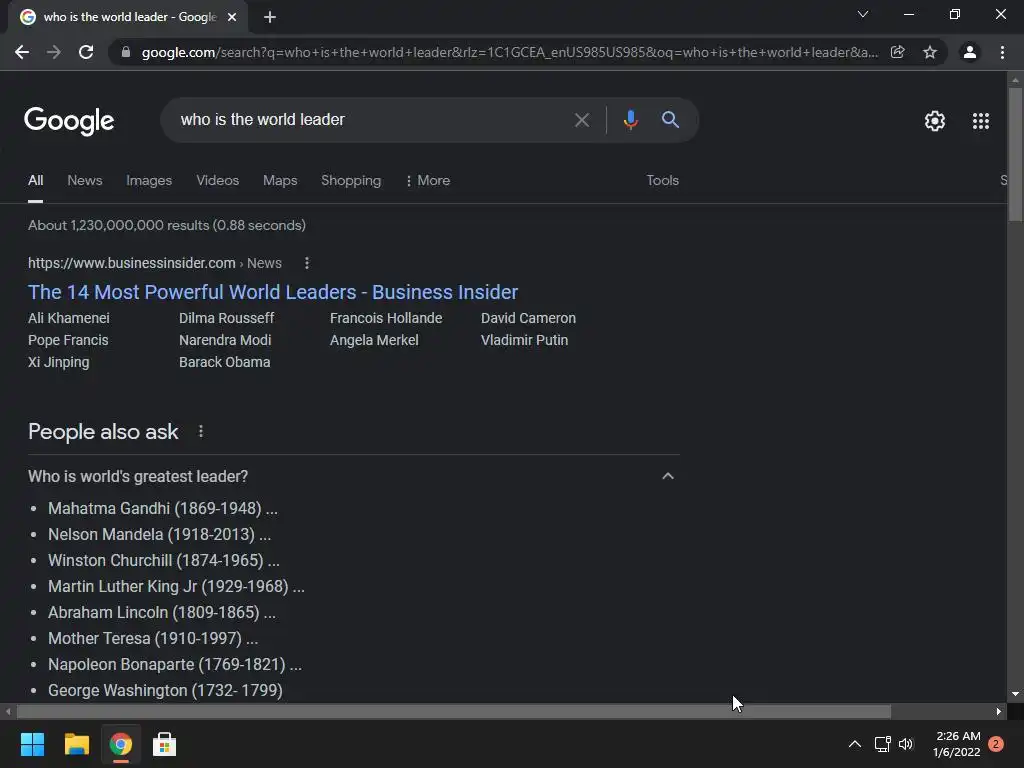Click the businessinsider.com URL breadcrumb
This screenshot has height=768, width=1024.
[x=155, y=263]
